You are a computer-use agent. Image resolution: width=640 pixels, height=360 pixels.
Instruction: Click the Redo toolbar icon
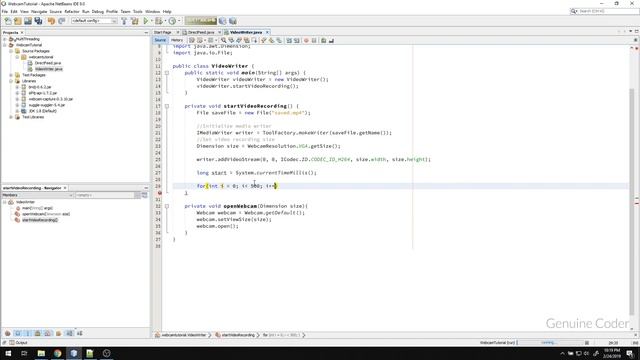pyautogui.click(x=62, y=21)
